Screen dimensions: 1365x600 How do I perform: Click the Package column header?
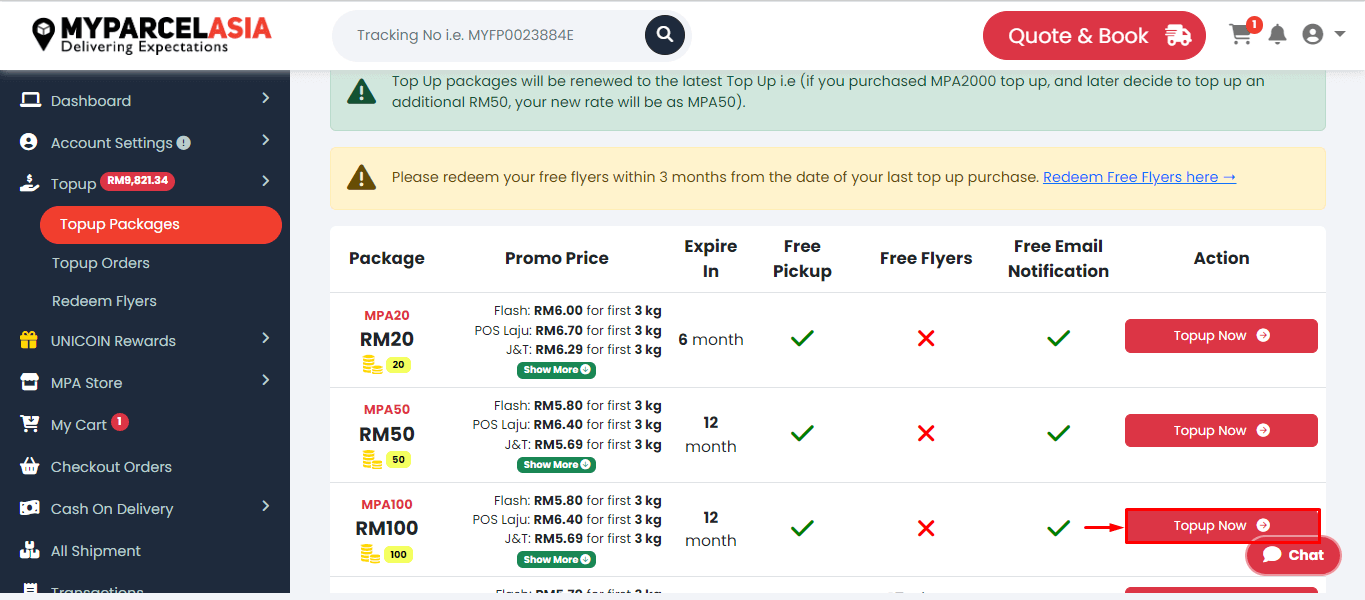(x=387, y=258)
